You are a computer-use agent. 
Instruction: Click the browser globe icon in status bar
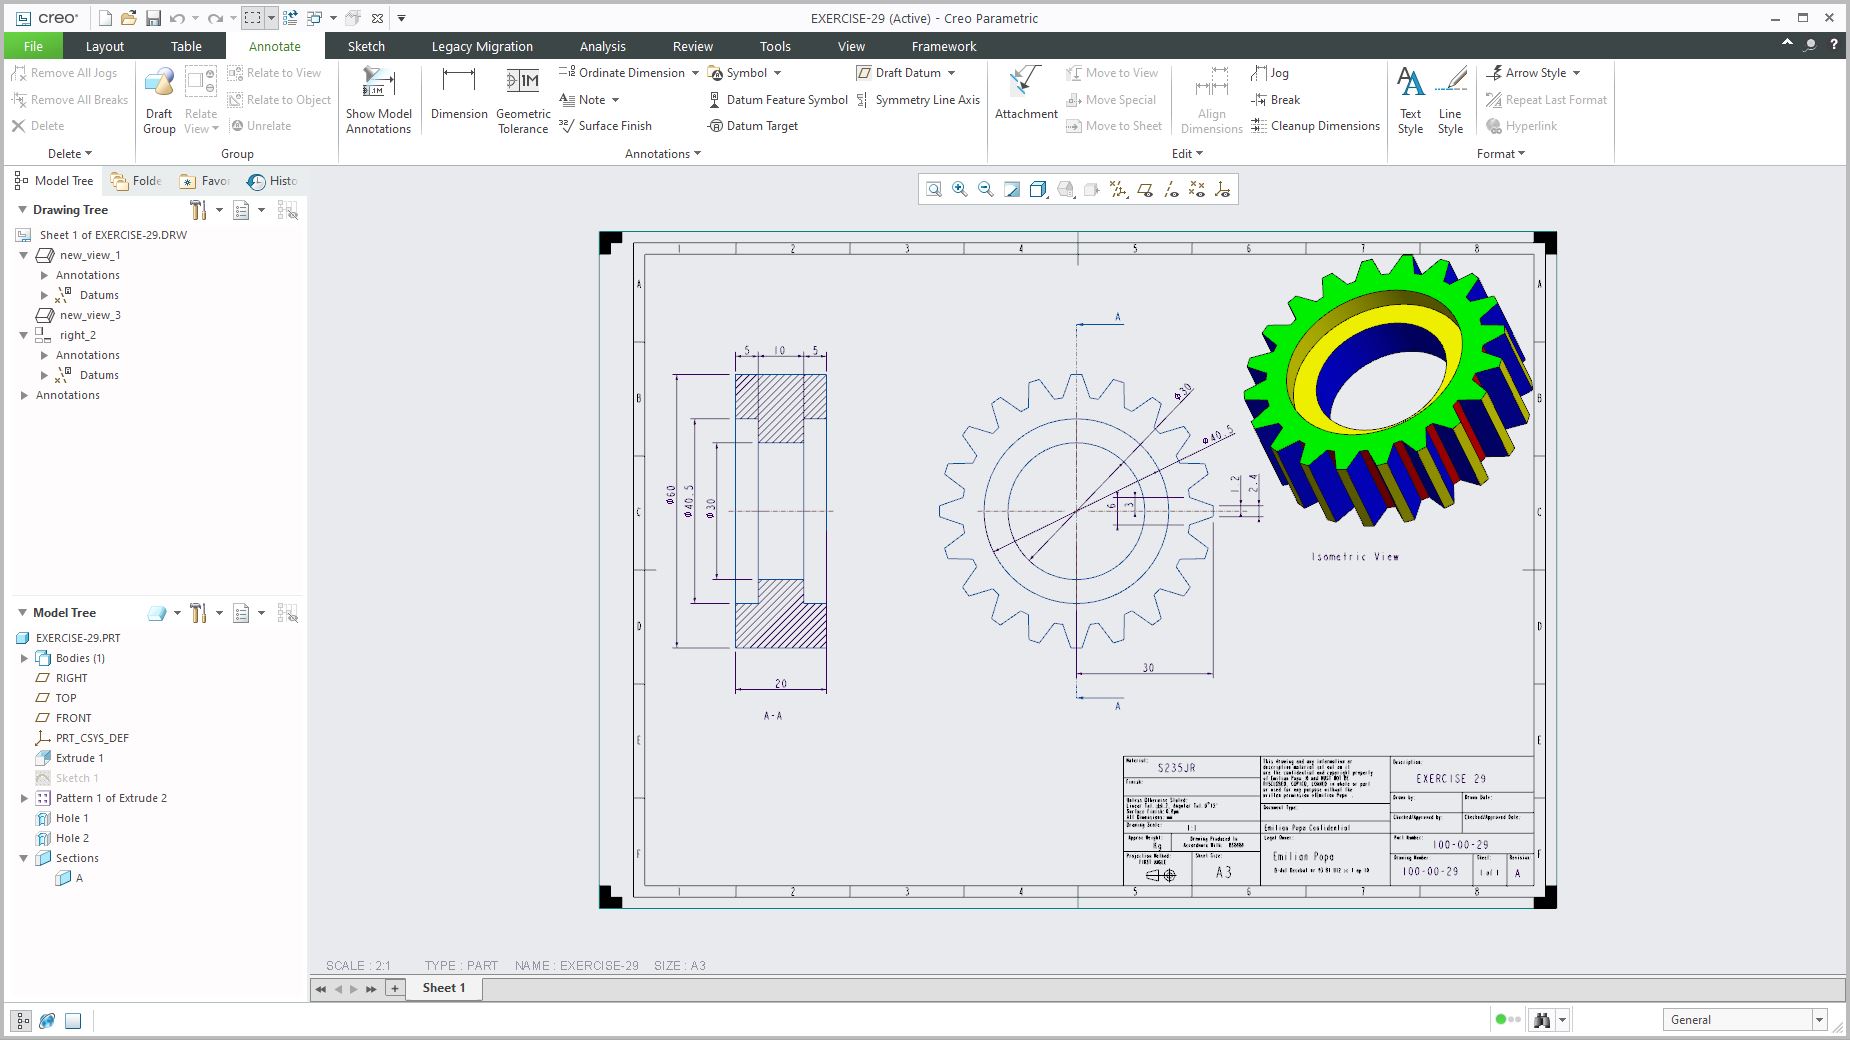(47, 1021)
